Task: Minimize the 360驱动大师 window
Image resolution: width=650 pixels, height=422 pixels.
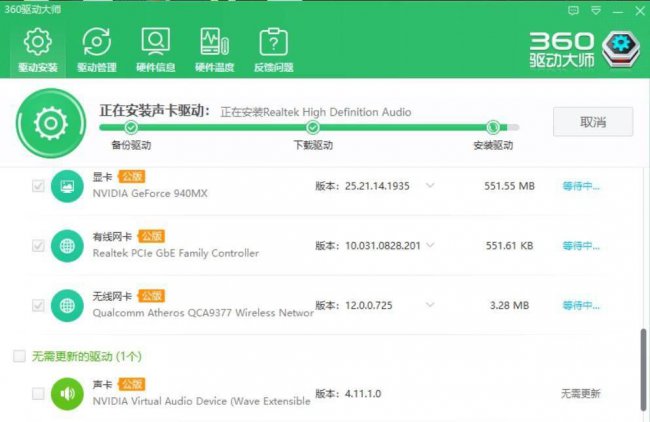Action: click(618, 12)
